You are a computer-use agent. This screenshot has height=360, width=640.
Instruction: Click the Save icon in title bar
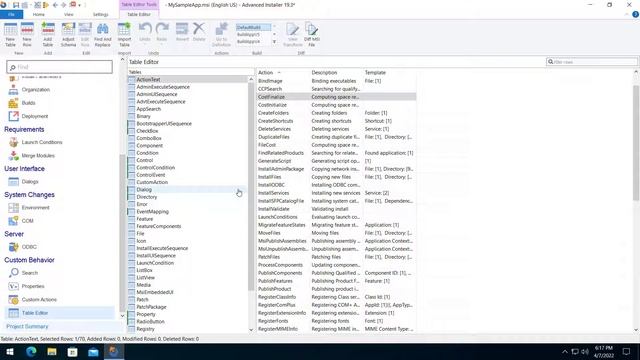16,5
